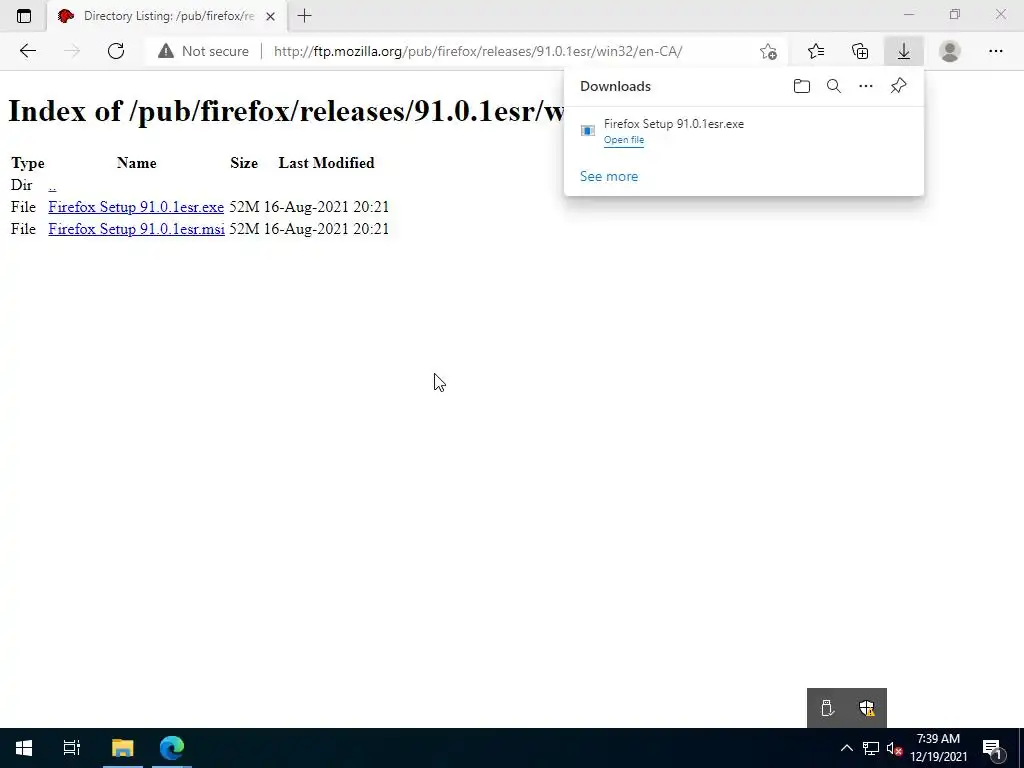Toggle the Downloads toolbar button
The width and height of the screenshot is (1024, 768).
tap(904, 51)
